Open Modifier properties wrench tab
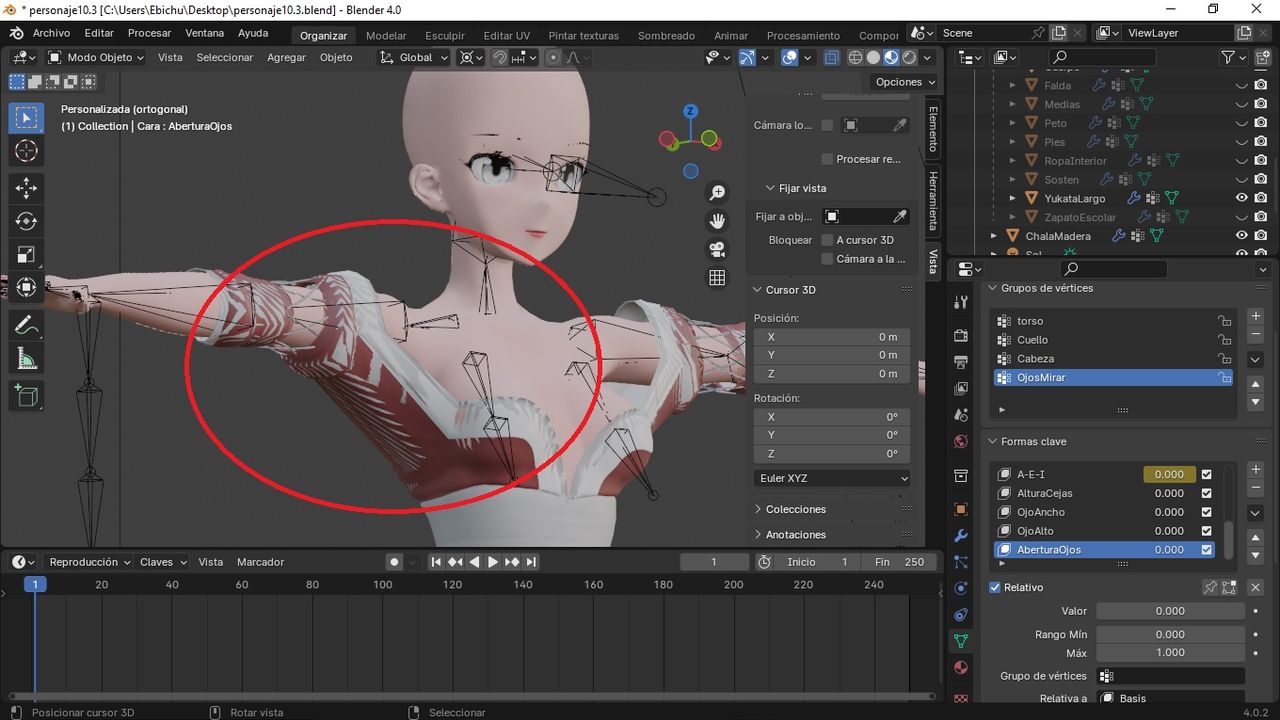The image size is (1280, 720). click(x=961, y=538)
